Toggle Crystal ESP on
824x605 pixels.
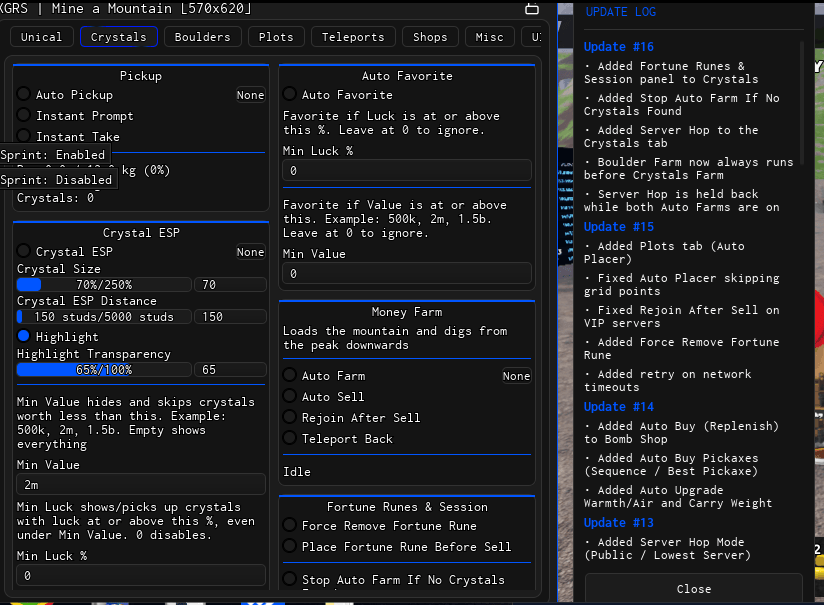click(24, 251)
